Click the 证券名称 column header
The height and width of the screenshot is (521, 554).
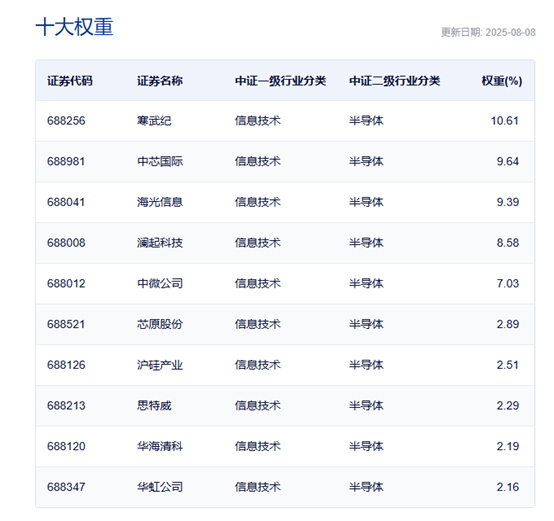coord(160,81)
